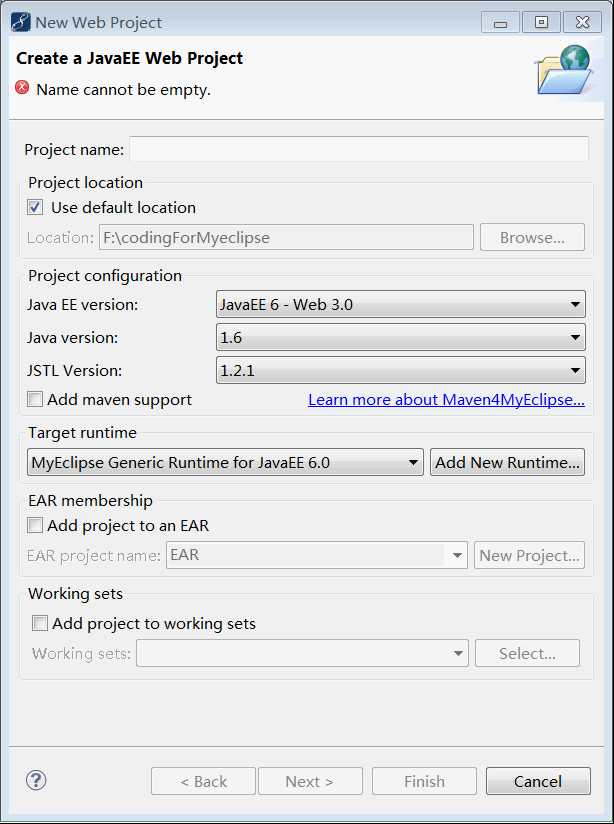
Task: Click the Location path field
Action: 286,238
